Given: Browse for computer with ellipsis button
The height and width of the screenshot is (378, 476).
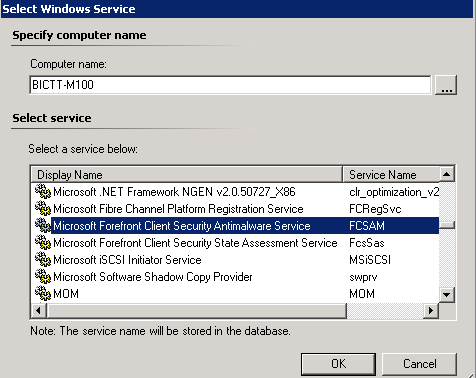Looking at the screenshot, I should coord(446,85).
